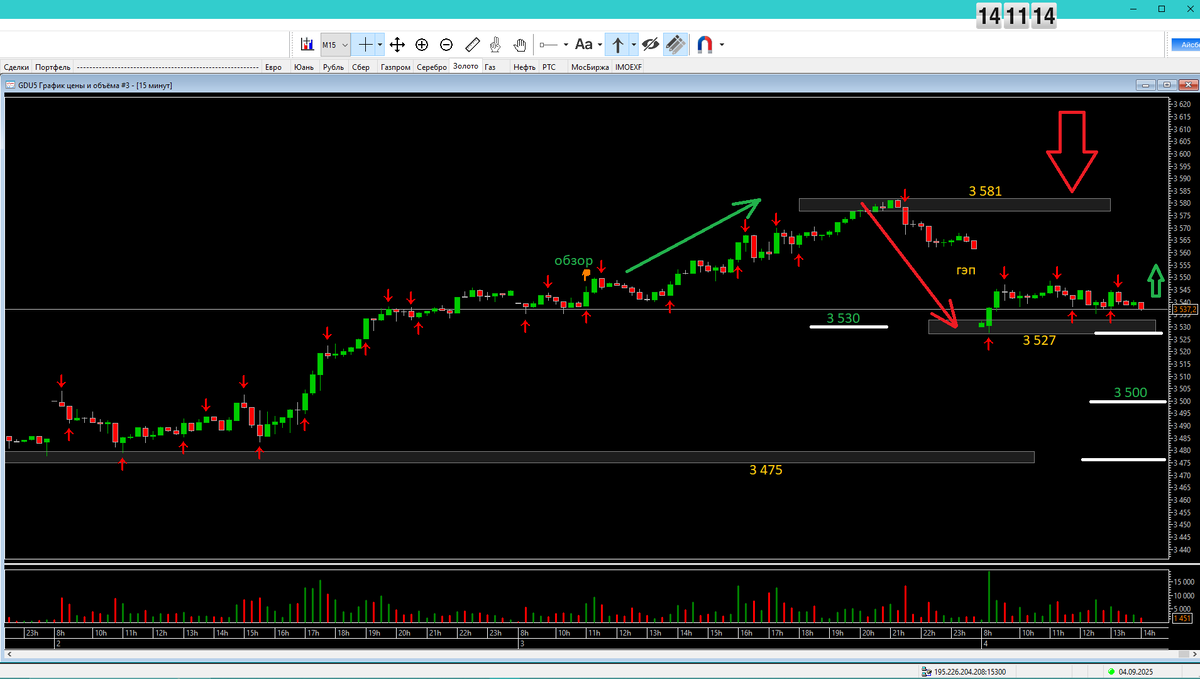Screen dimensions: 1200x679
Task: Click the 3 475 price label
Action: click(x=765, y=468)
